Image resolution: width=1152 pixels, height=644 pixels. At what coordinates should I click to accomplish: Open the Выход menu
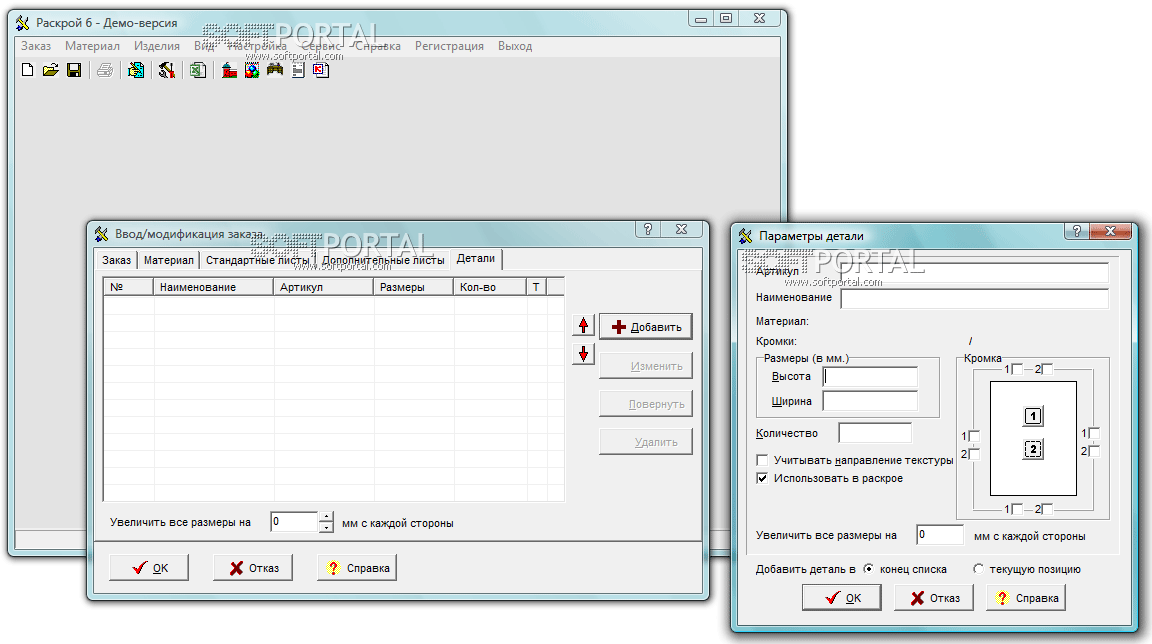[x=515, y=46]
